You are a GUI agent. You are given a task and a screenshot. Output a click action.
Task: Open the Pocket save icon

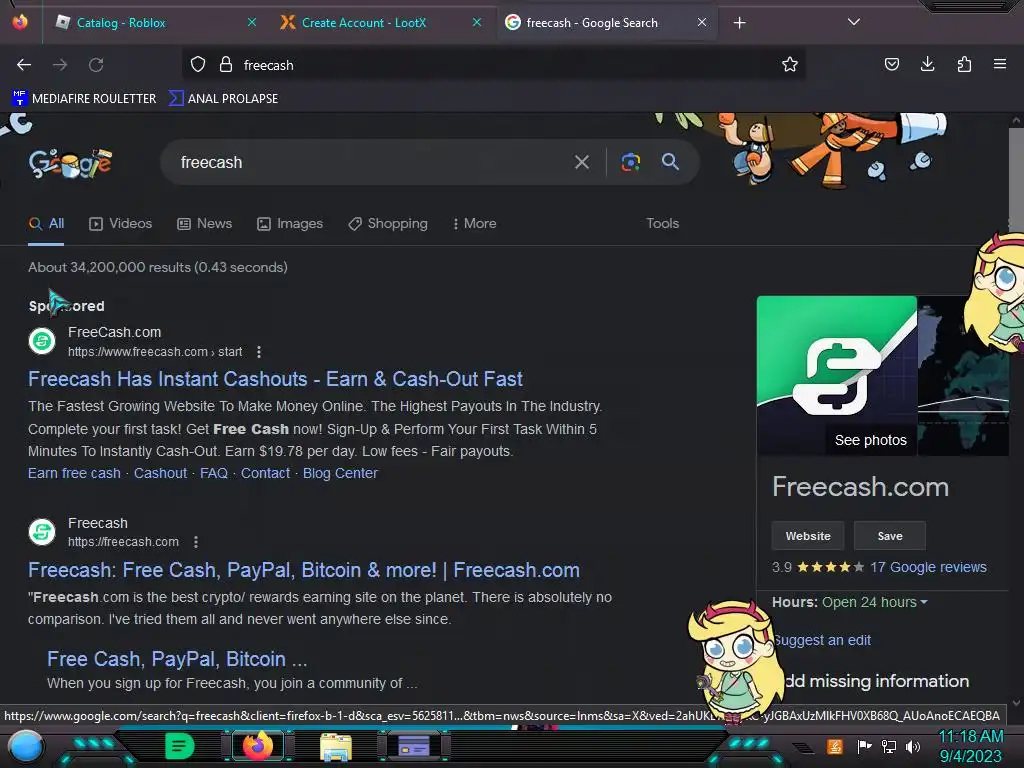(891, 64)
